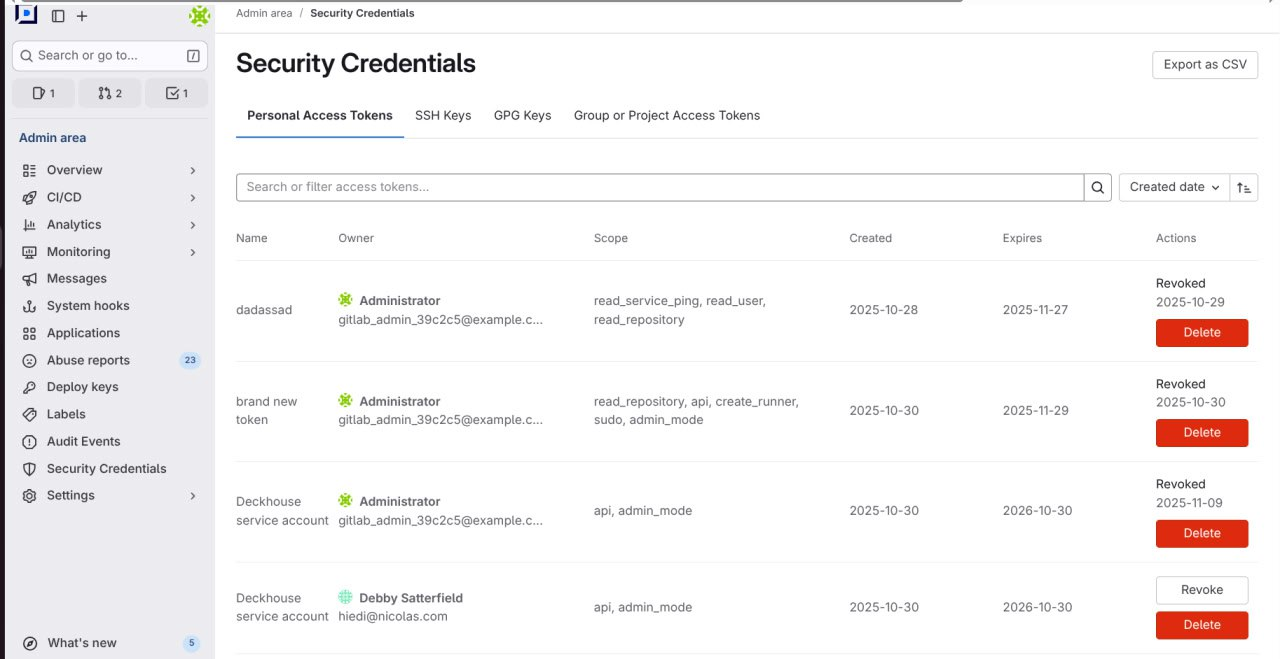Image resolution: width=1280 pixels, height=659 pixels.
Task: Click the magnifying glass icon in the token filter bar
Action: click(1097, 187)
